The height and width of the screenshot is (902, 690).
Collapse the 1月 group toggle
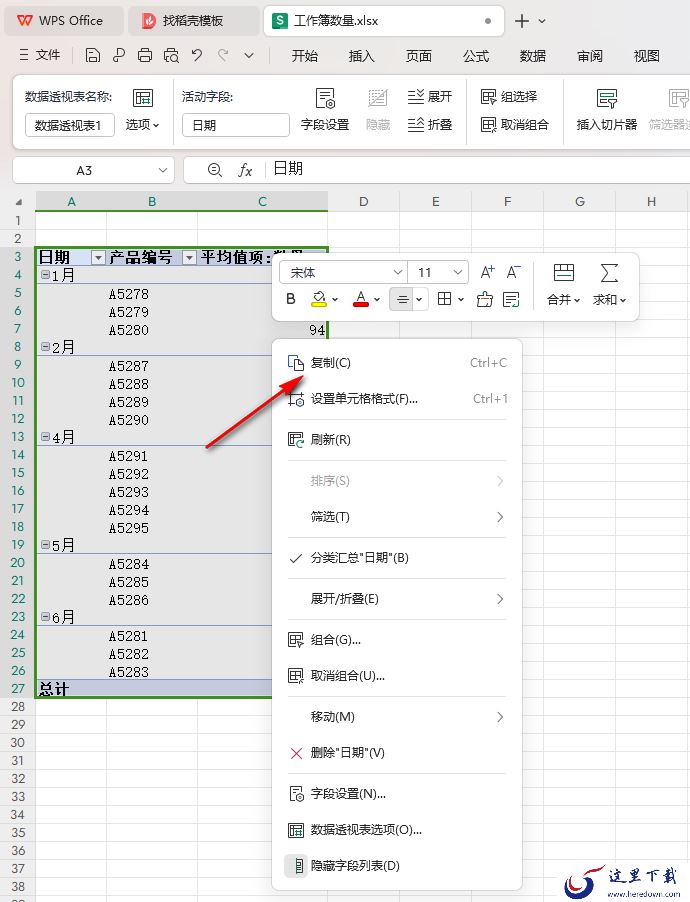[x=45, y=275]
